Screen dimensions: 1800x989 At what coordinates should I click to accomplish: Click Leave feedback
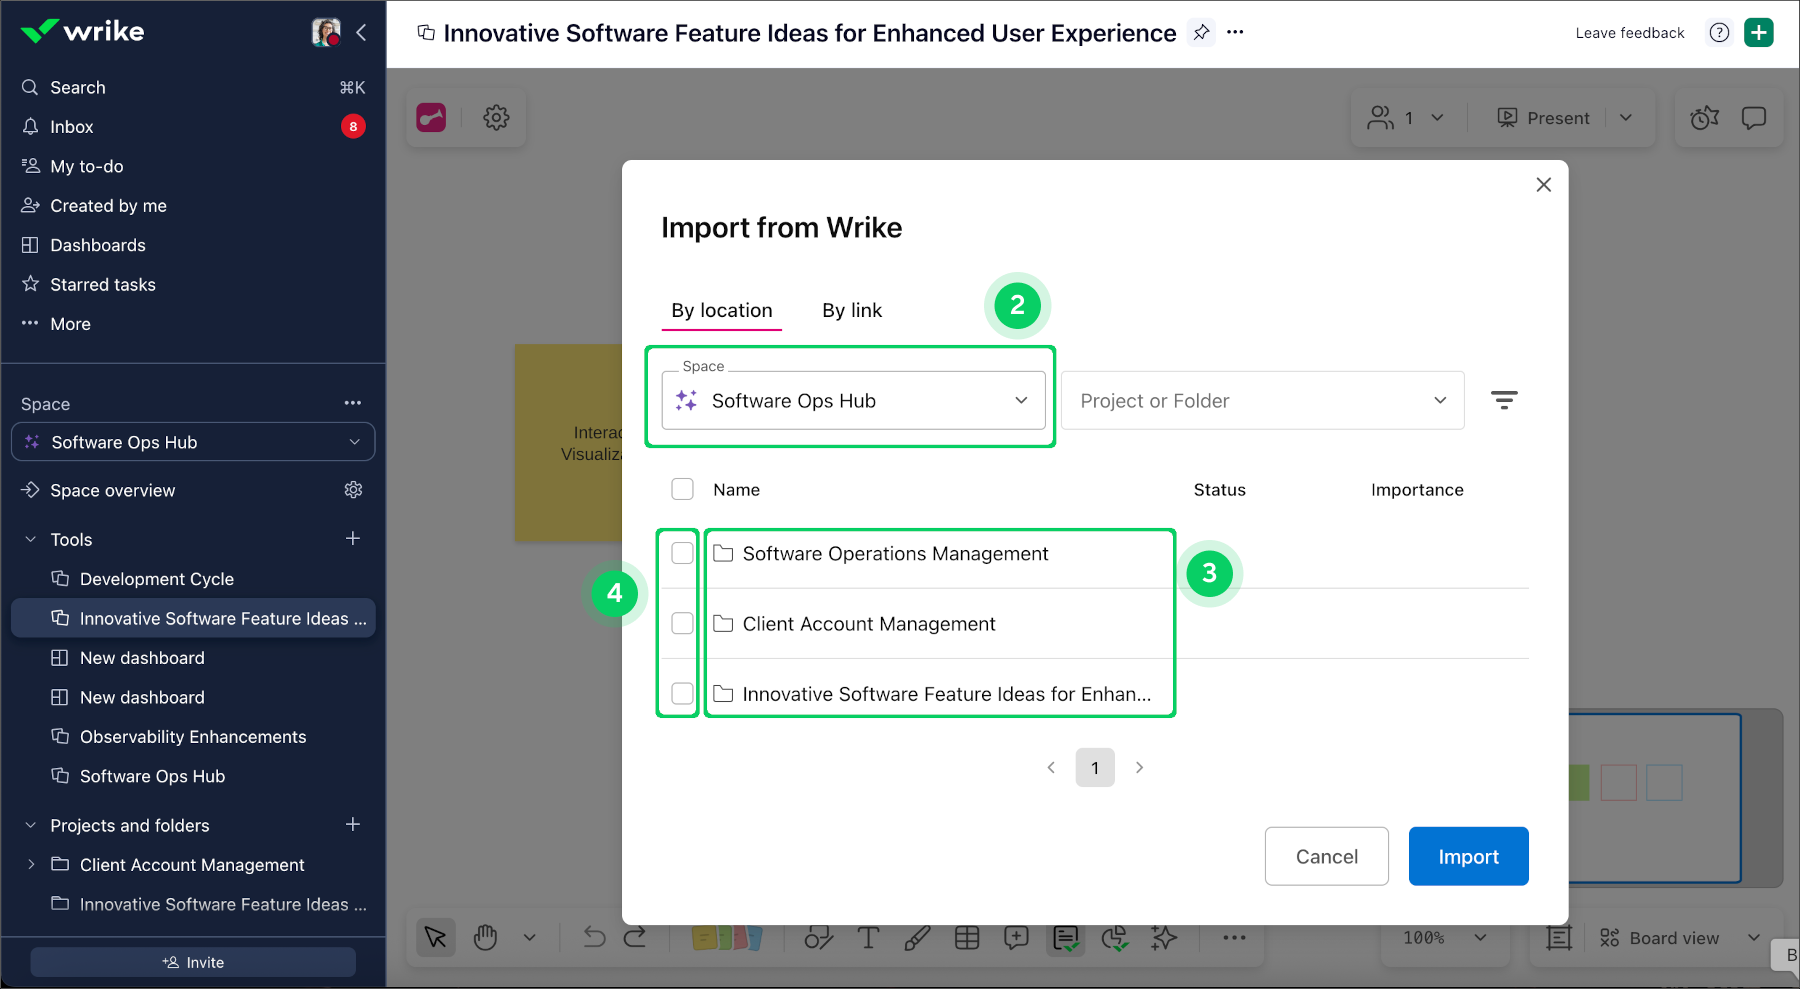(x=1630, y=33)
